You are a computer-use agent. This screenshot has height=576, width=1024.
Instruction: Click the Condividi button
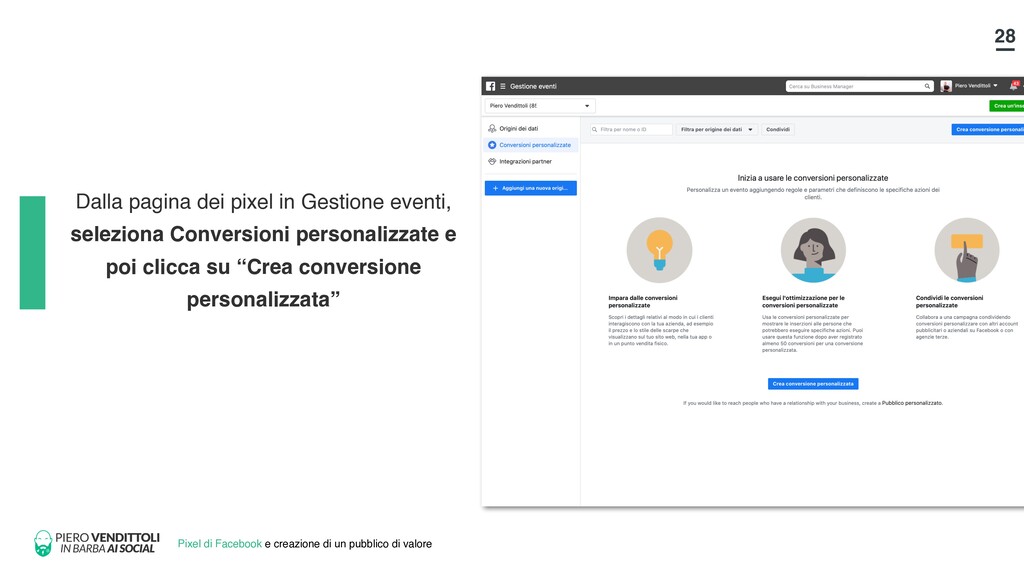[778, 129]
